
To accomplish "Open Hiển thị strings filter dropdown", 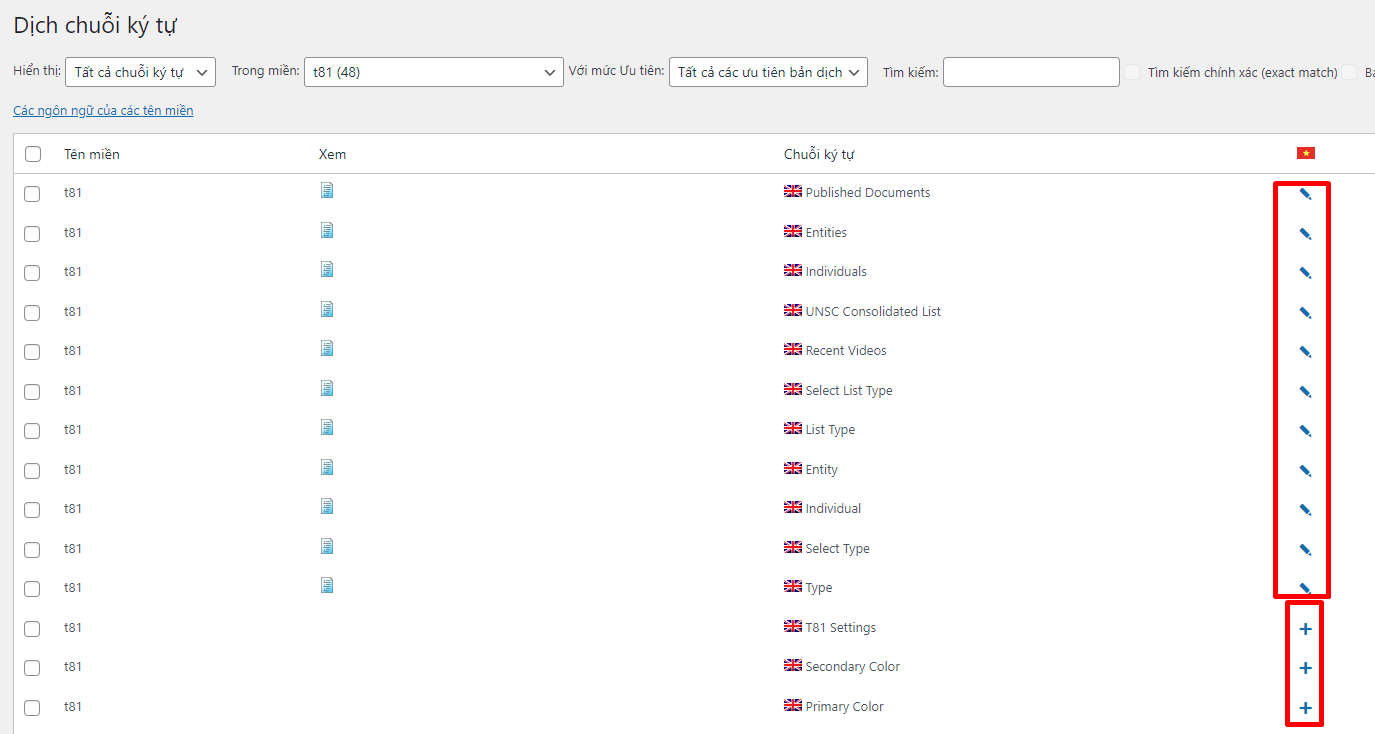I will pos(140,72).
